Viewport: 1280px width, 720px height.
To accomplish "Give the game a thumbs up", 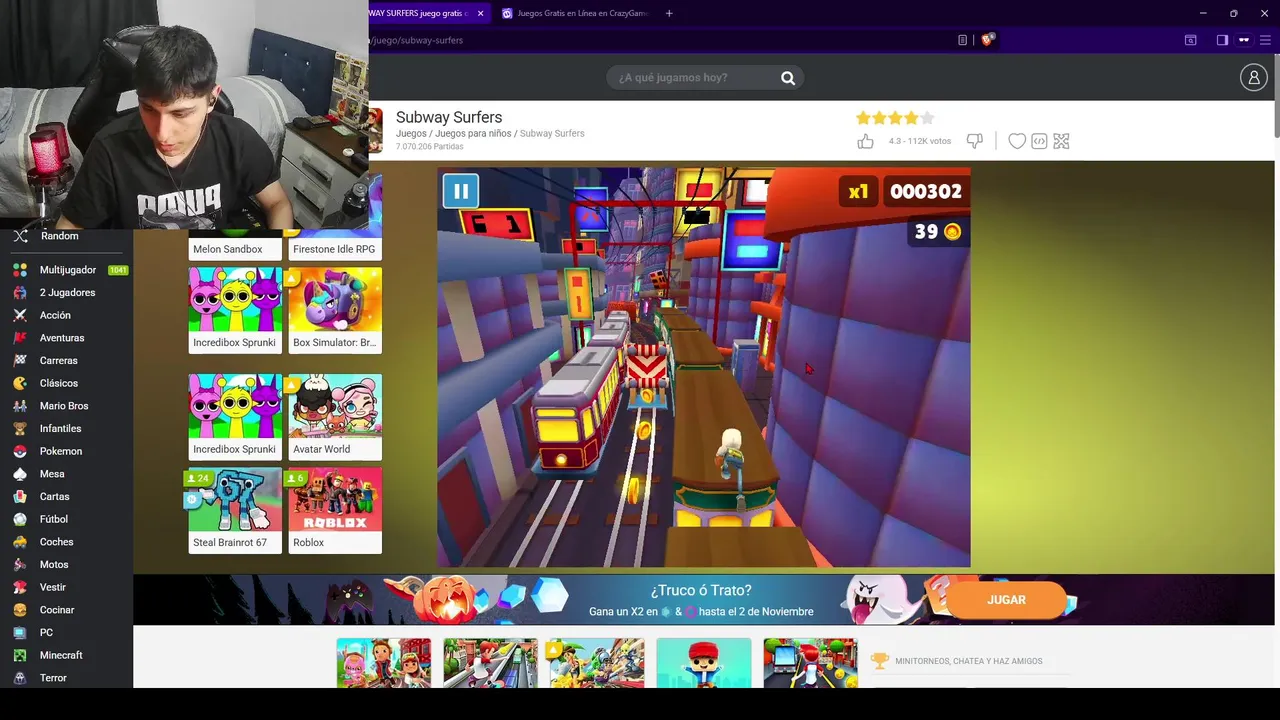I will pos(866,141).
